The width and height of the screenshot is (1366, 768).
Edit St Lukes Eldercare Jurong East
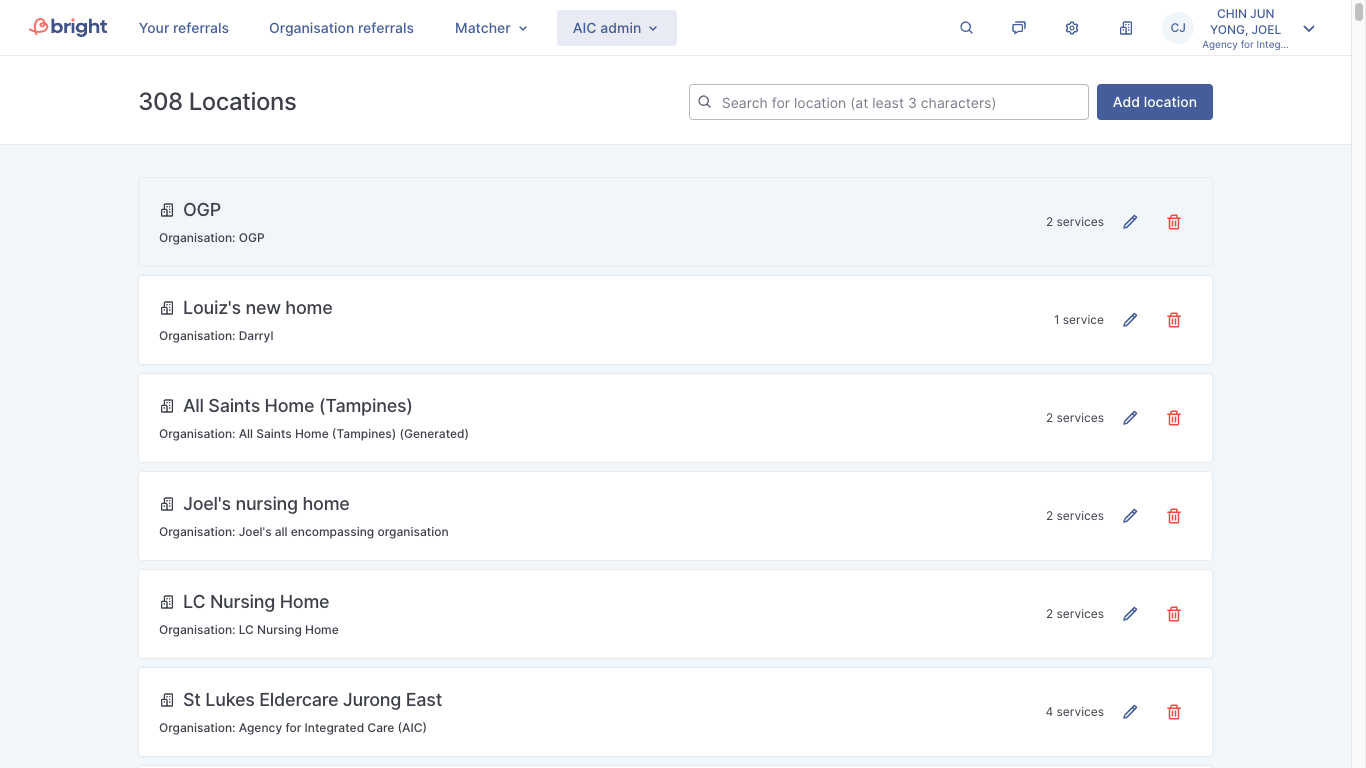click(1130, 712)
